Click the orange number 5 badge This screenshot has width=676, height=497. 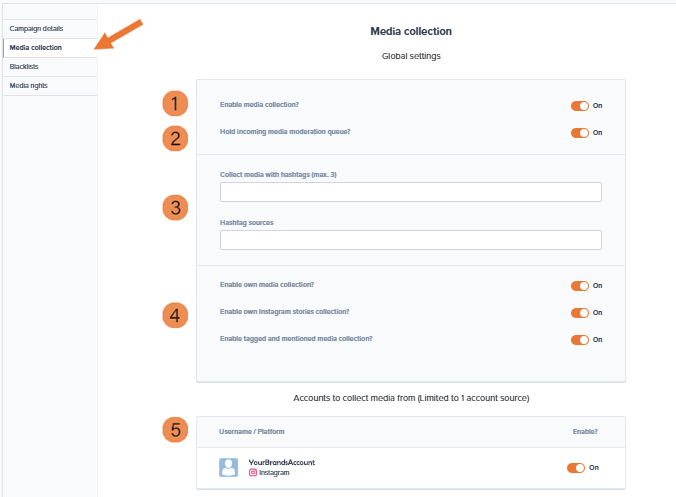tap(176, 430)
